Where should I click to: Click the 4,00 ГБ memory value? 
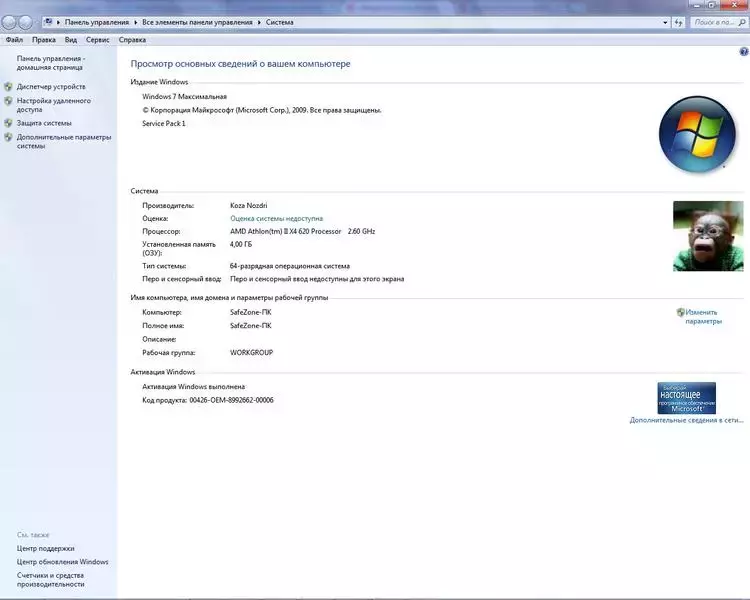[x=241, y=244]
